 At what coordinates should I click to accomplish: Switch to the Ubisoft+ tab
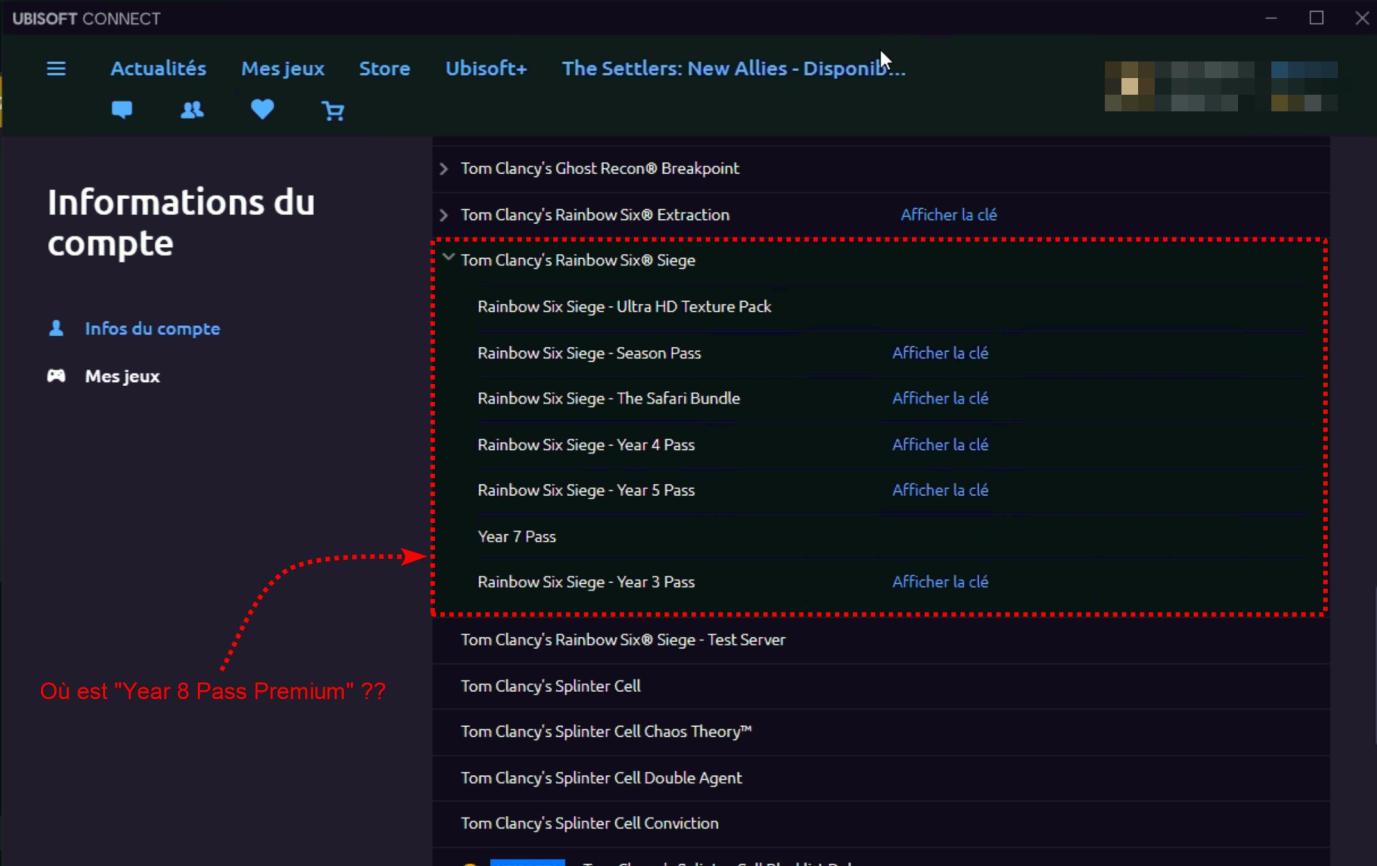point(486,68)
